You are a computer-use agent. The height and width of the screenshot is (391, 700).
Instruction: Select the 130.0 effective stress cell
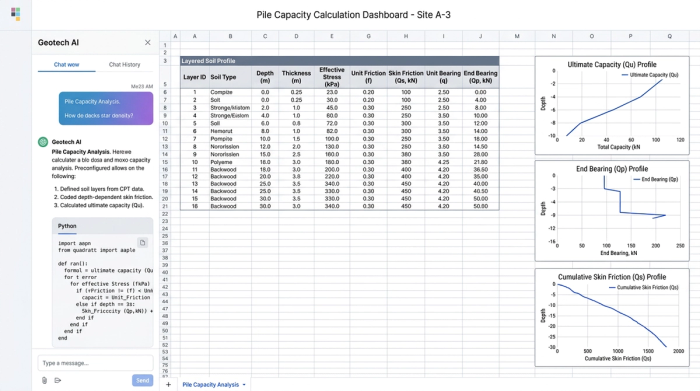click(x=332, y=146)
